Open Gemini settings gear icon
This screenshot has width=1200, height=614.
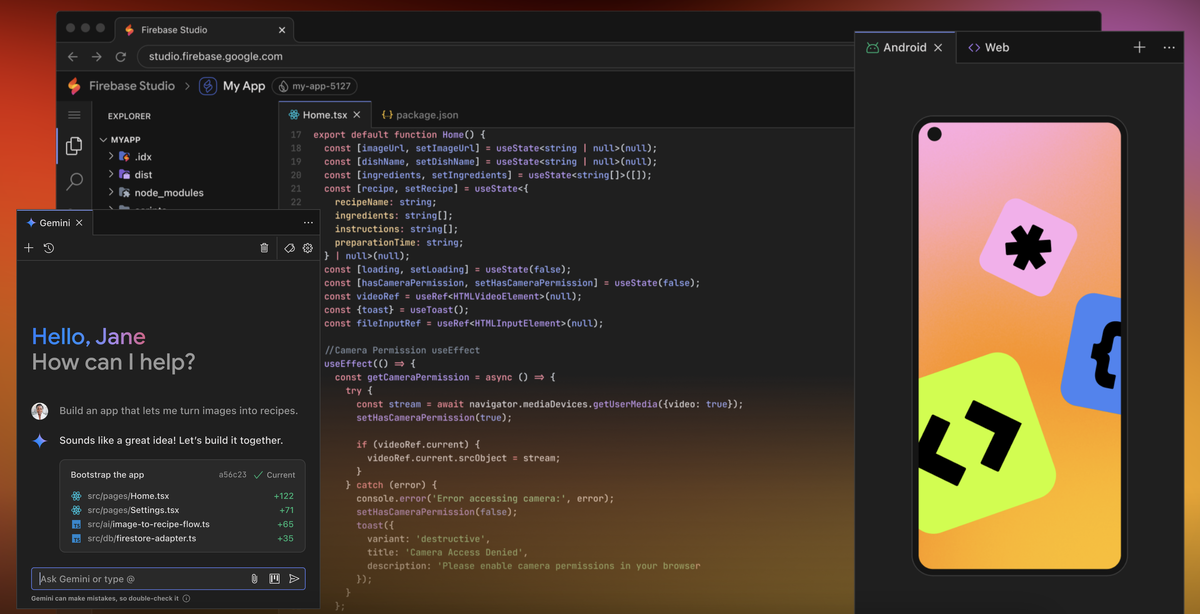tap(308, 248)
